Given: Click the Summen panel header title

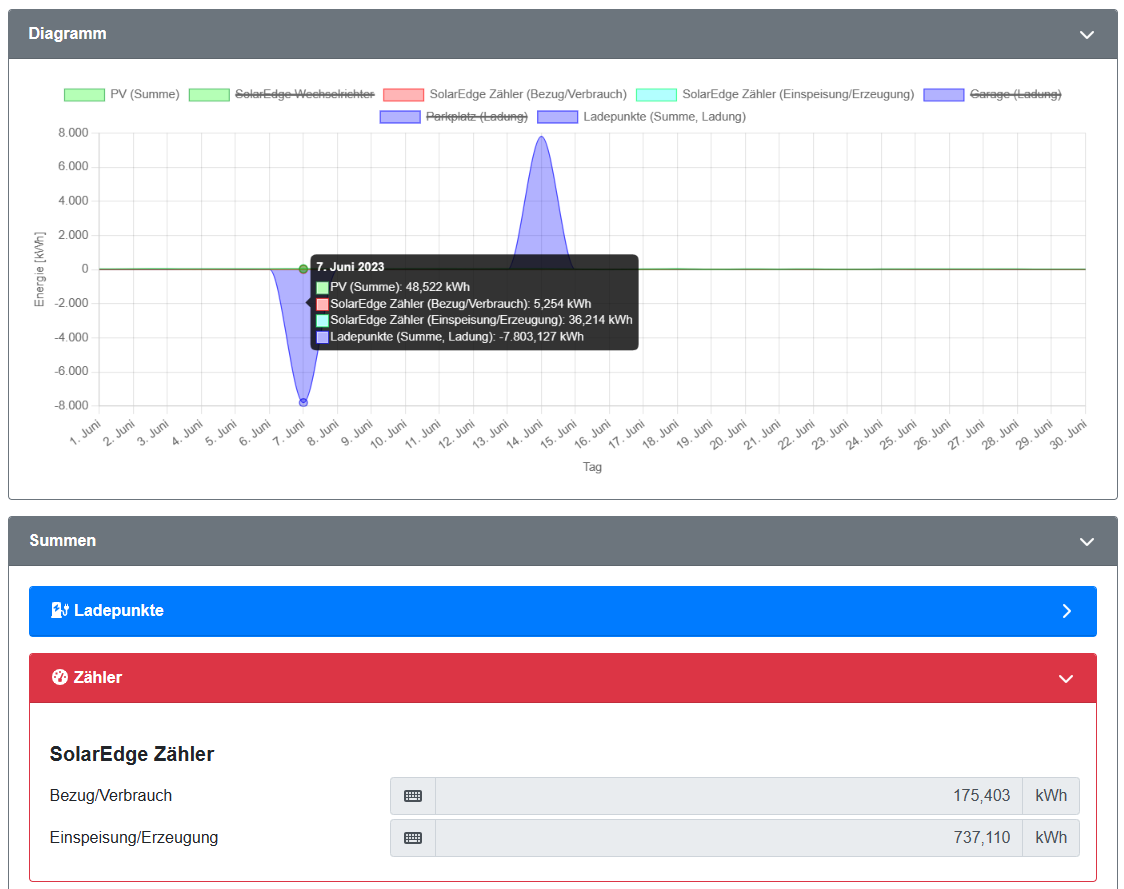Looking at the screenshot, I should pos(63,541).
